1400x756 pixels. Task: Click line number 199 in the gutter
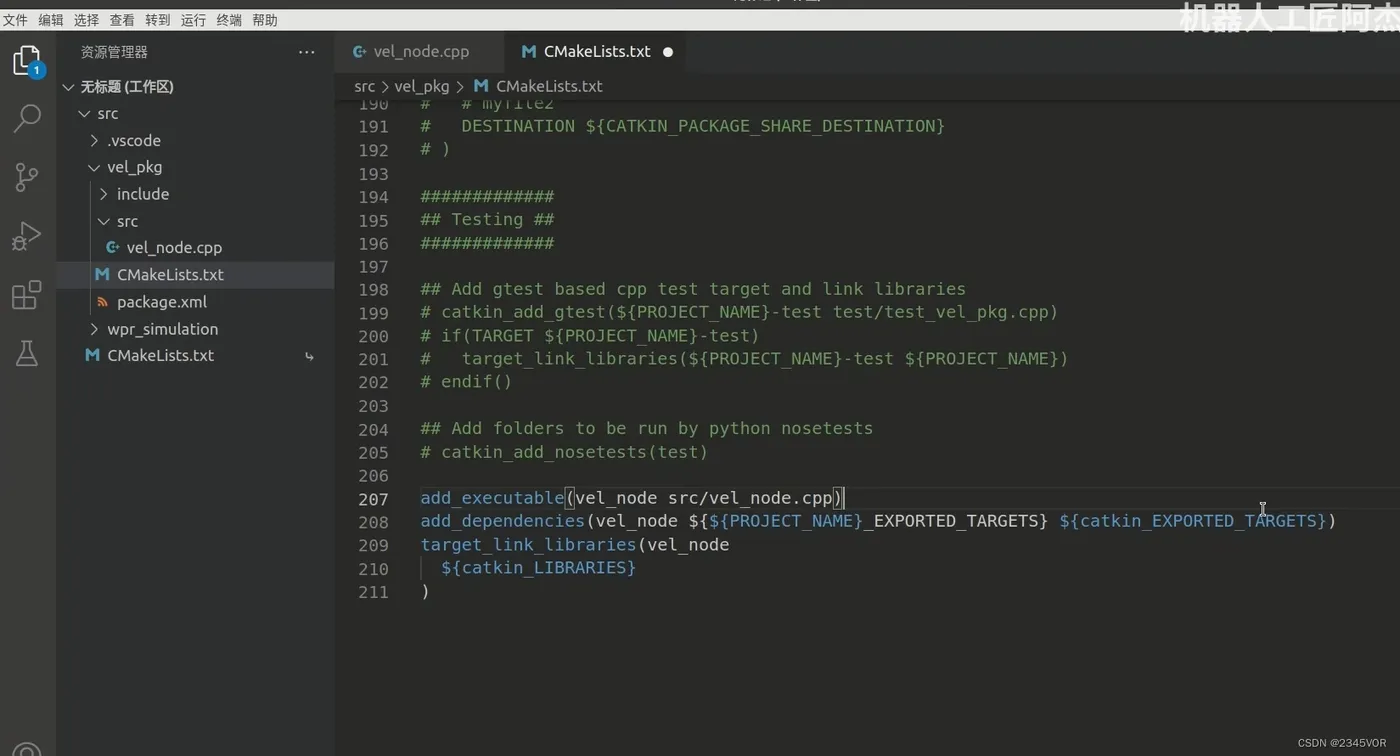[x=373, y=313]
